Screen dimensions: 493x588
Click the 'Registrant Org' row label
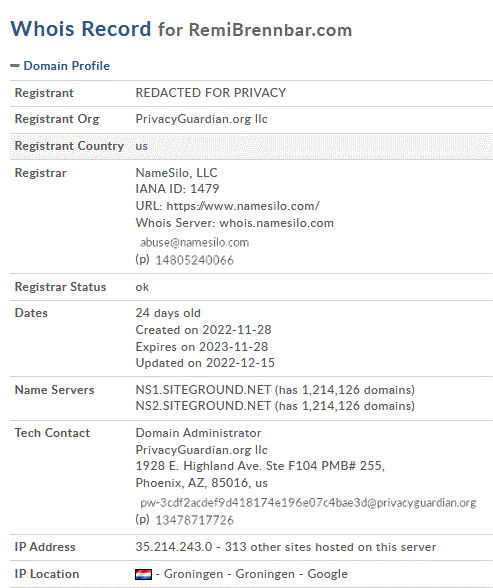[x=57, y=119]
